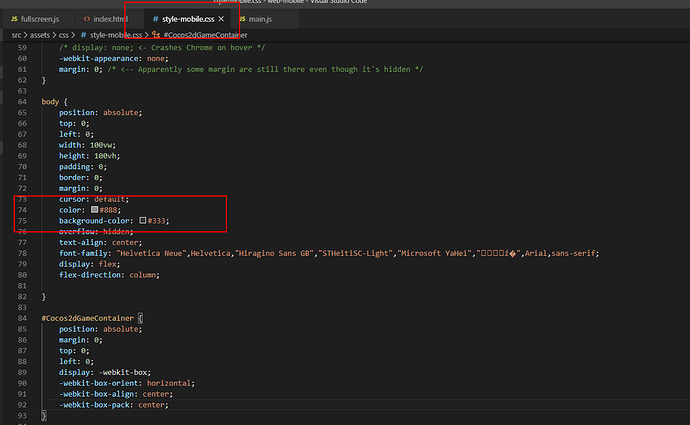
Task: Close the style-mobile.css editor tab
Action: pos(220,19)
